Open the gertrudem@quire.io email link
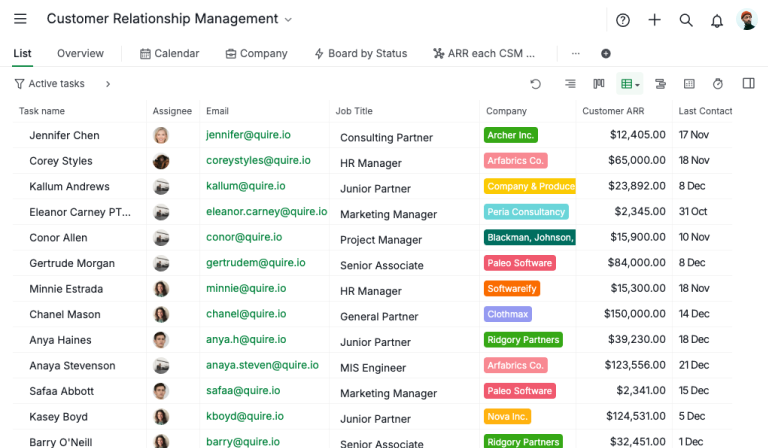This screenshot has height=448, width=768. point(256,262)
